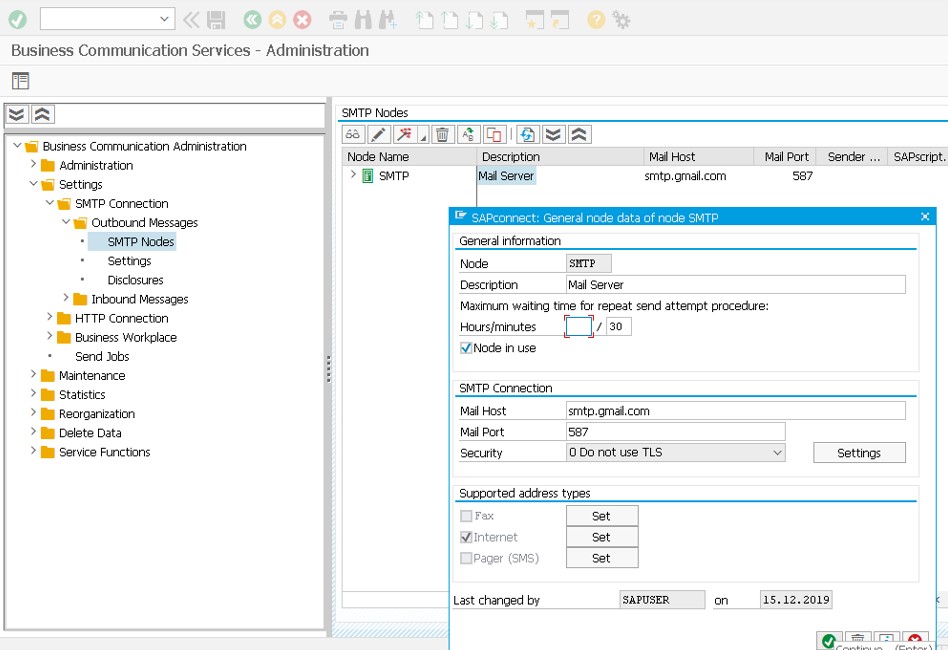948x650 pixels.
Task: Open the transaction command field dropdown
Action: [164, 19]
